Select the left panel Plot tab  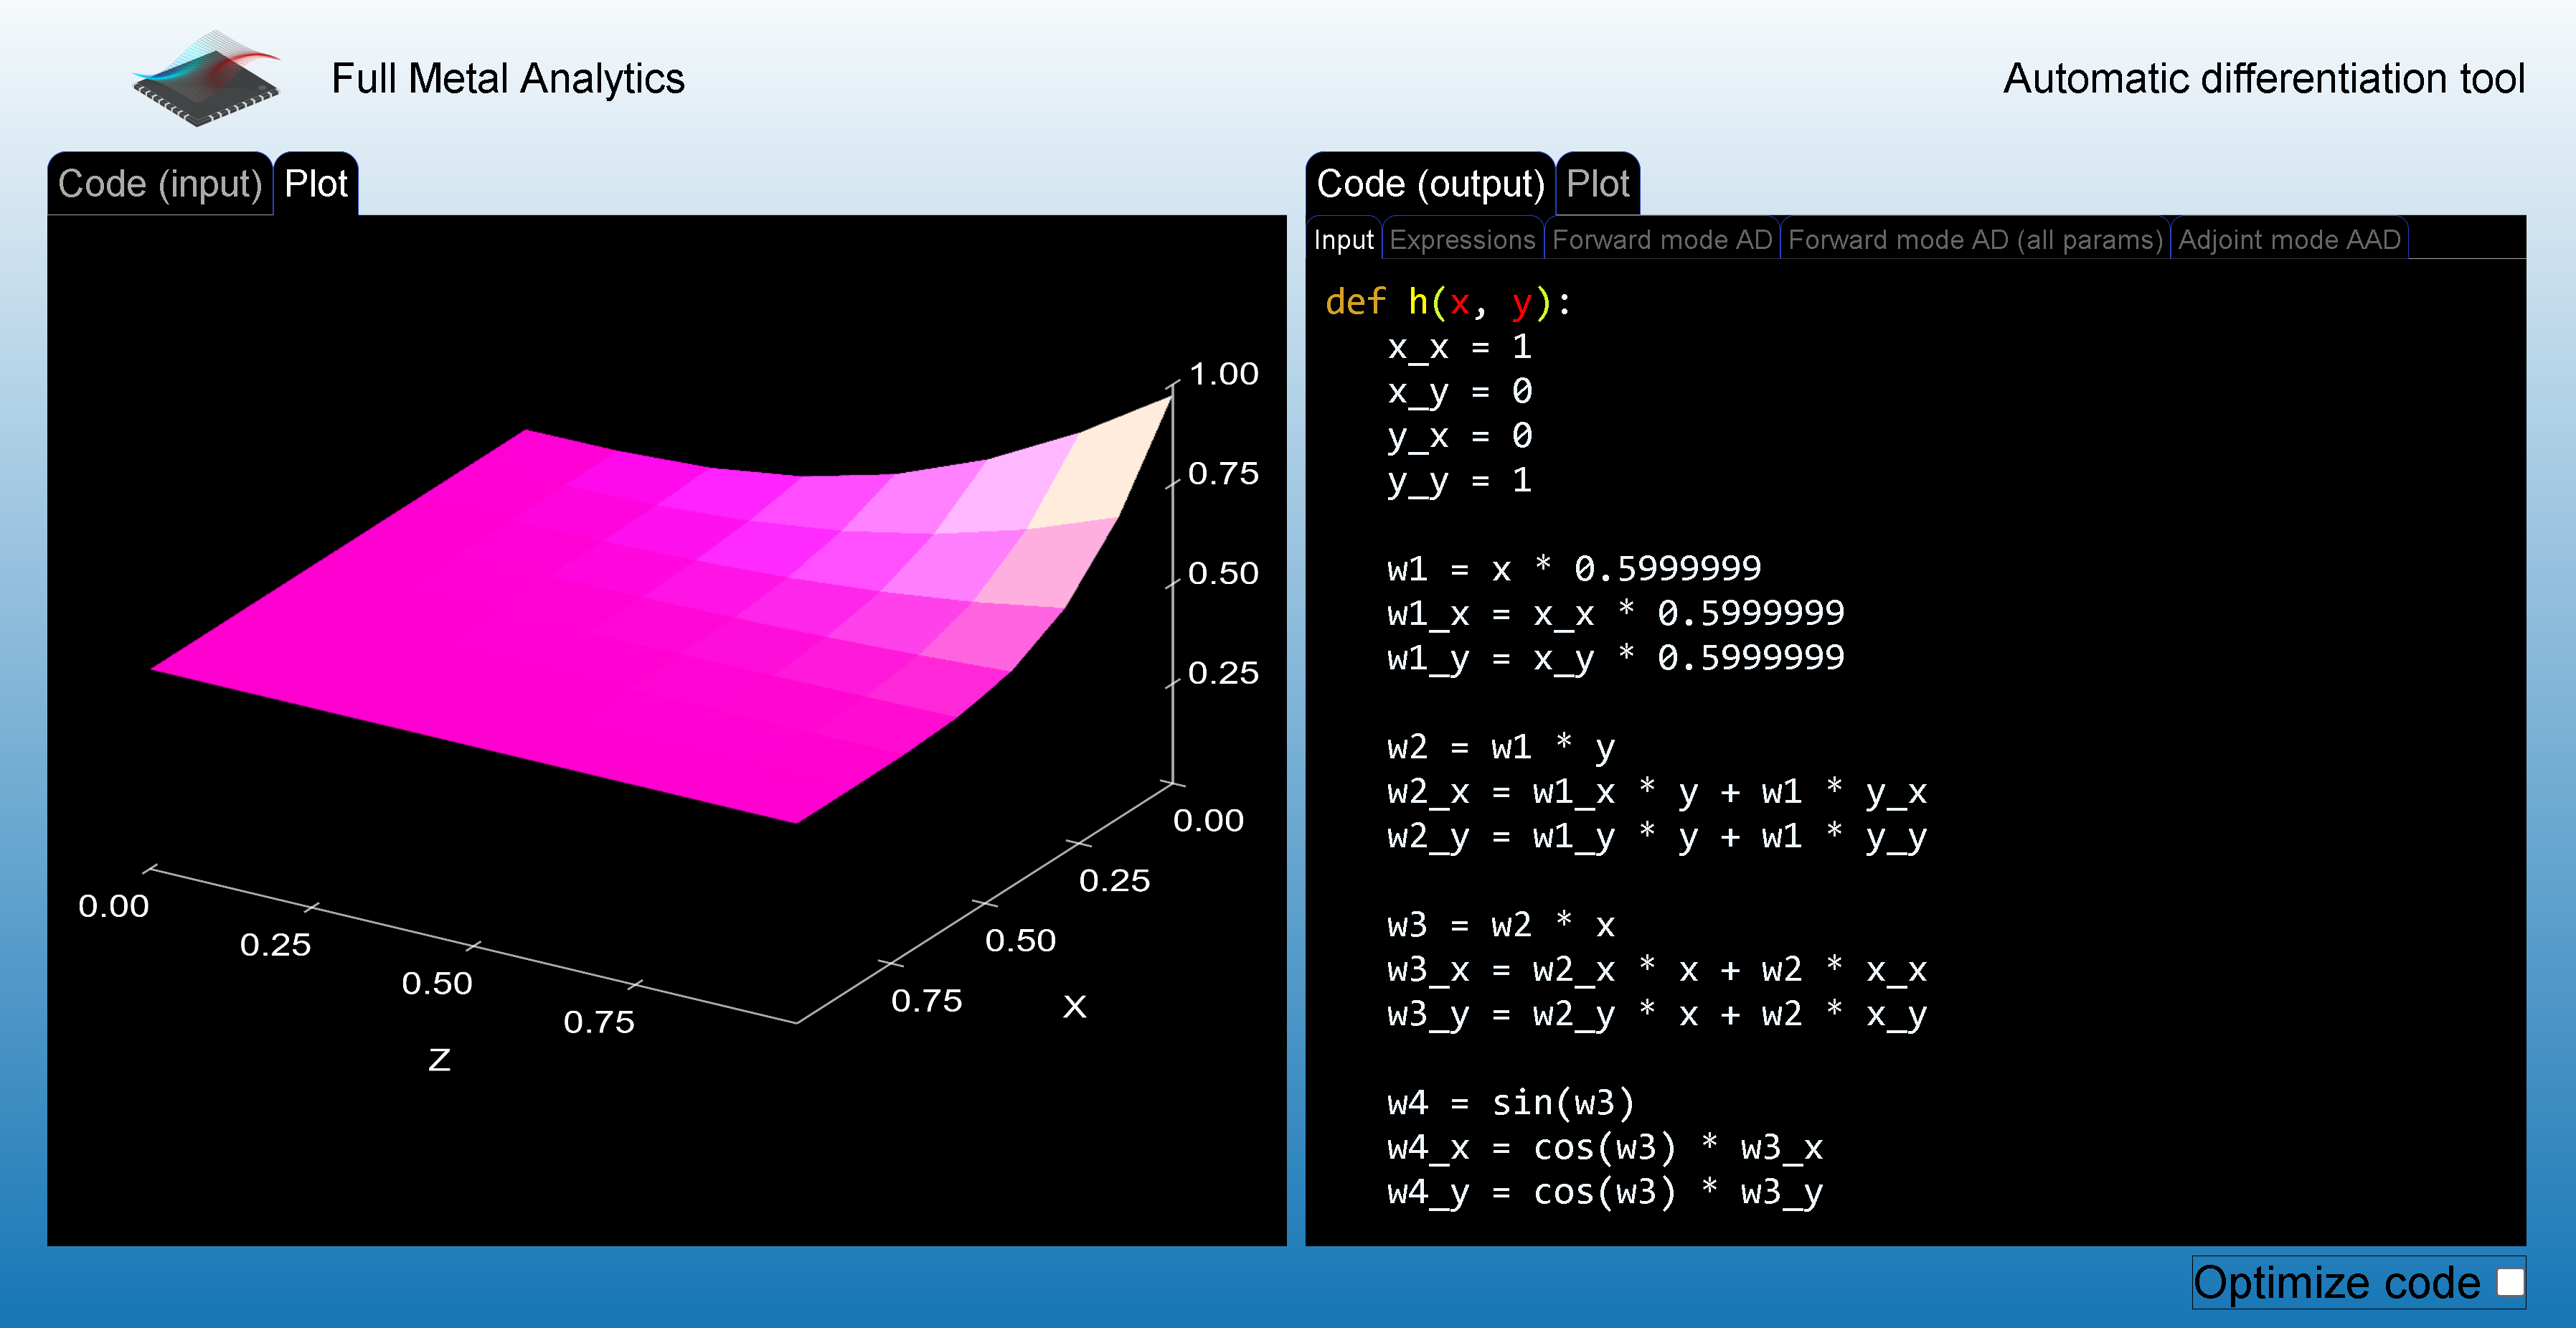pyautogui.click(x=316, y=184)
